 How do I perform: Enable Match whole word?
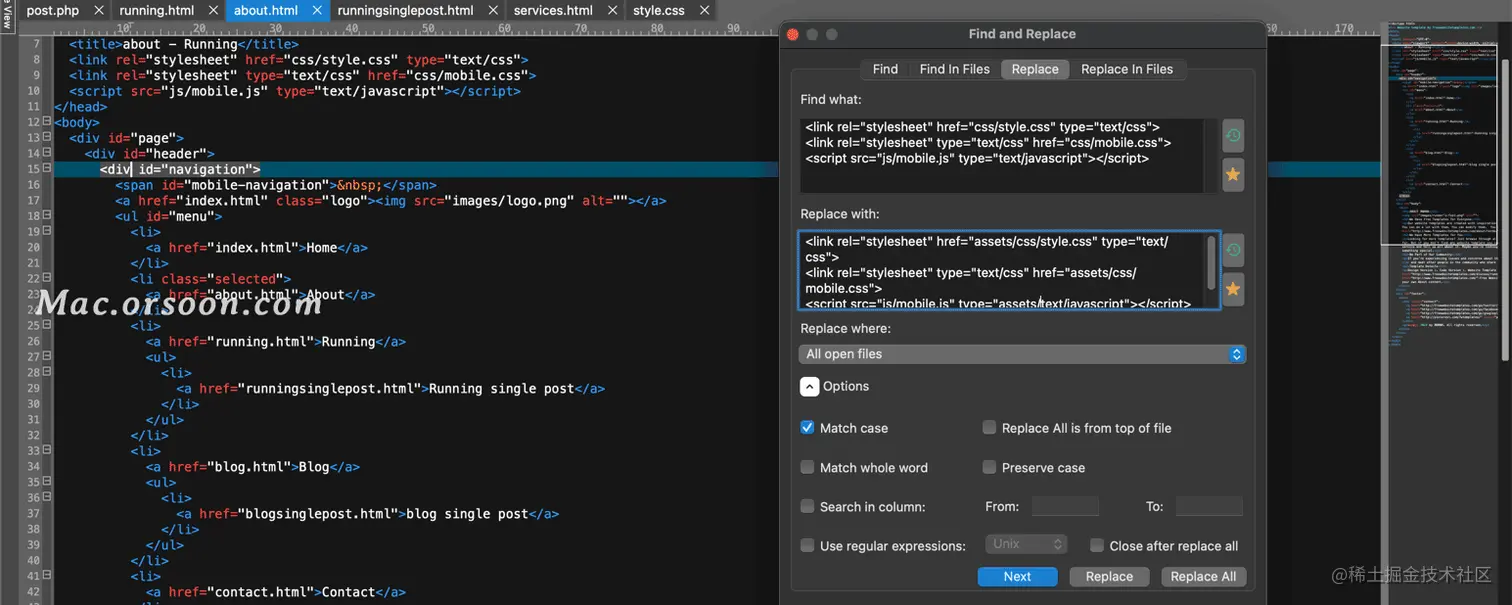click(807, 467)
